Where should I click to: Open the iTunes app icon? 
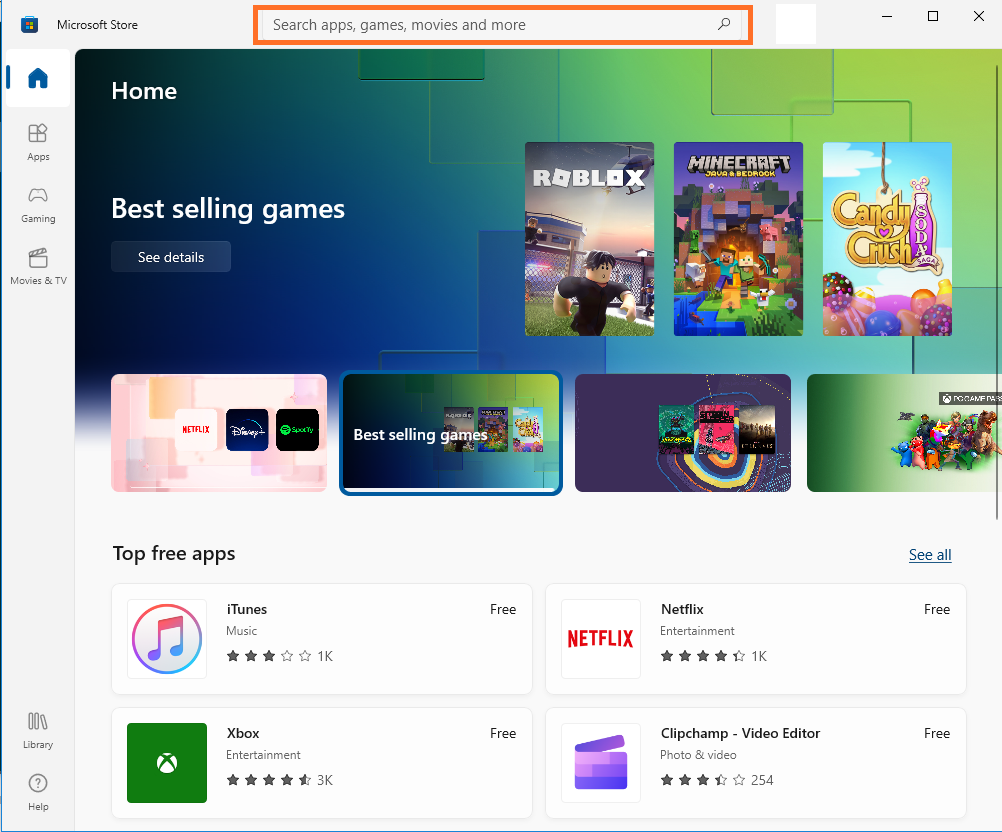point(167,639)
